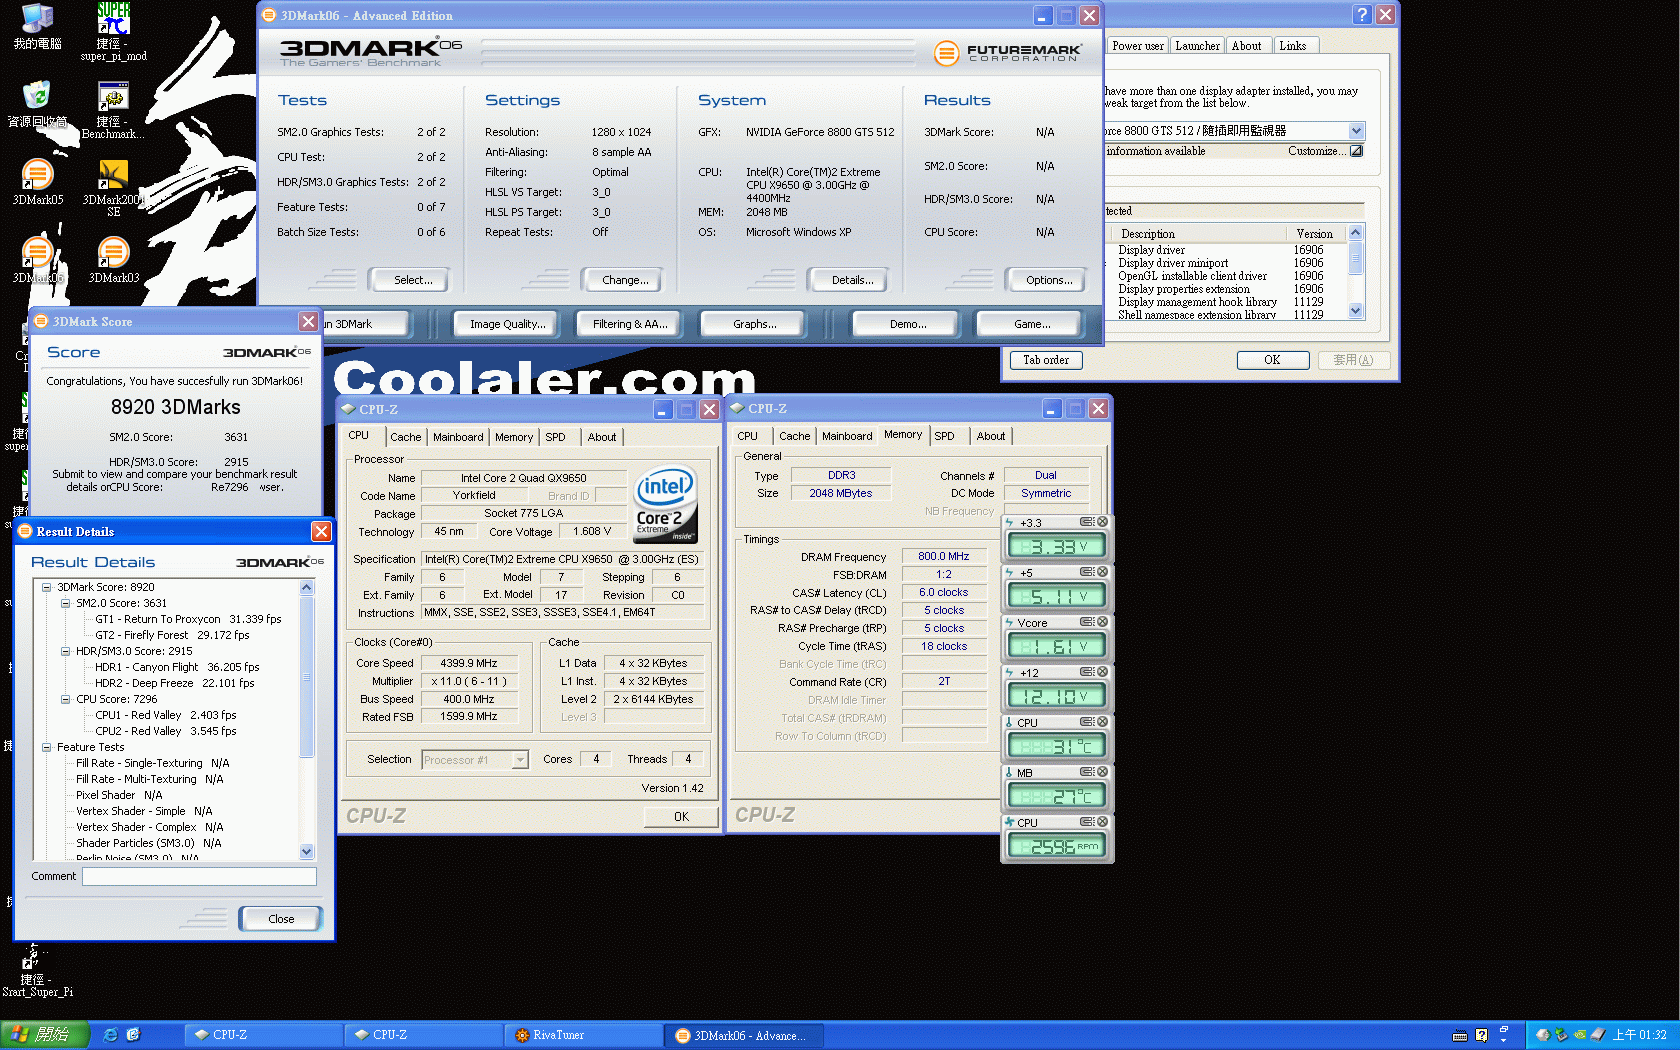
Task: Click the Game... button in 3DMark06
Action: [x=1030, y=324]
